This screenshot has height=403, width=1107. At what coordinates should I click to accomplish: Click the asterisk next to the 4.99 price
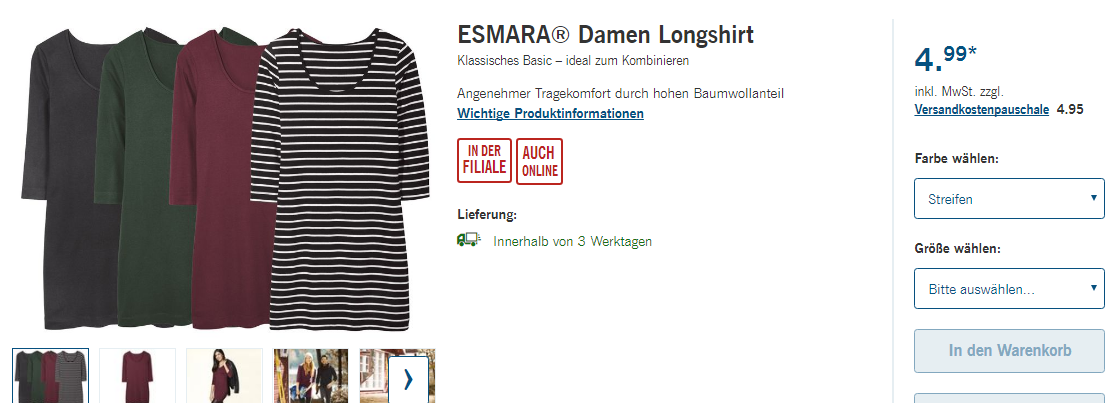[972, 52]
